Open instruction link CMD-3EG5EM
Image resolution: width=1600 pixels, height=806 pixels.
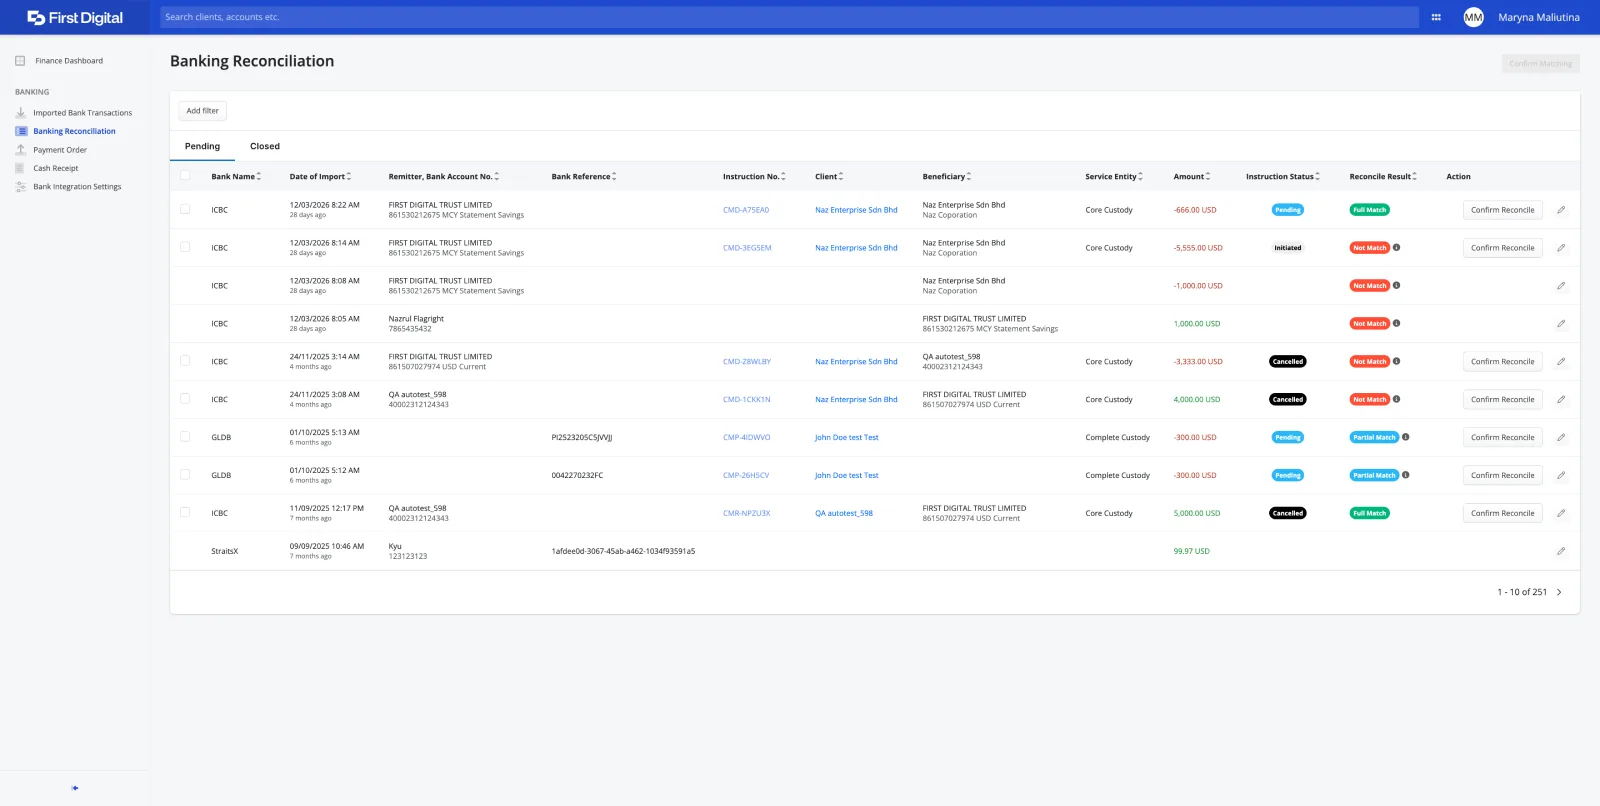(747, 248)
